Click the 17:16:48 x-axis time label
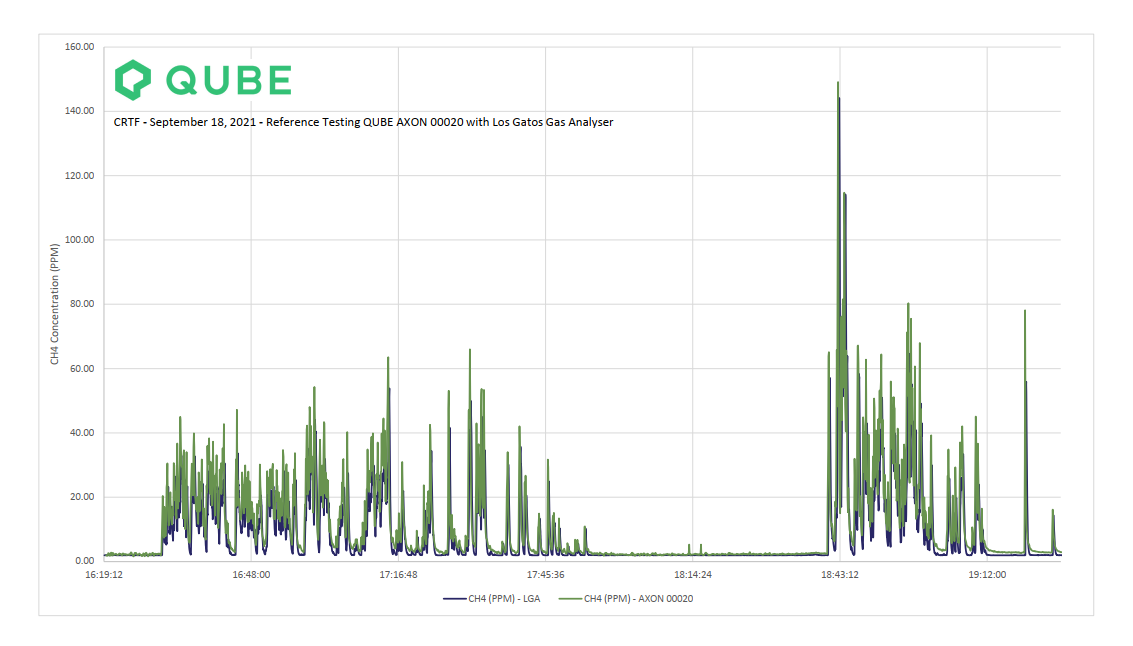 (398, 575)
